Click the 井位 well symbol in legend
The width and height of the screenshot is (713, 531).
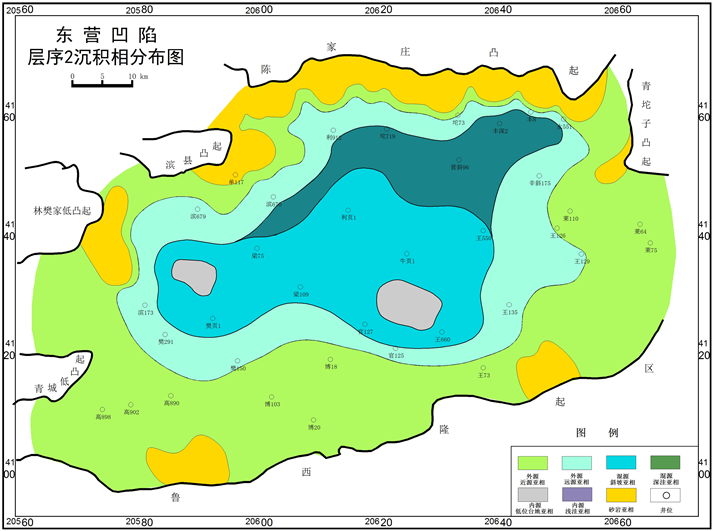(x=665, y=493)
